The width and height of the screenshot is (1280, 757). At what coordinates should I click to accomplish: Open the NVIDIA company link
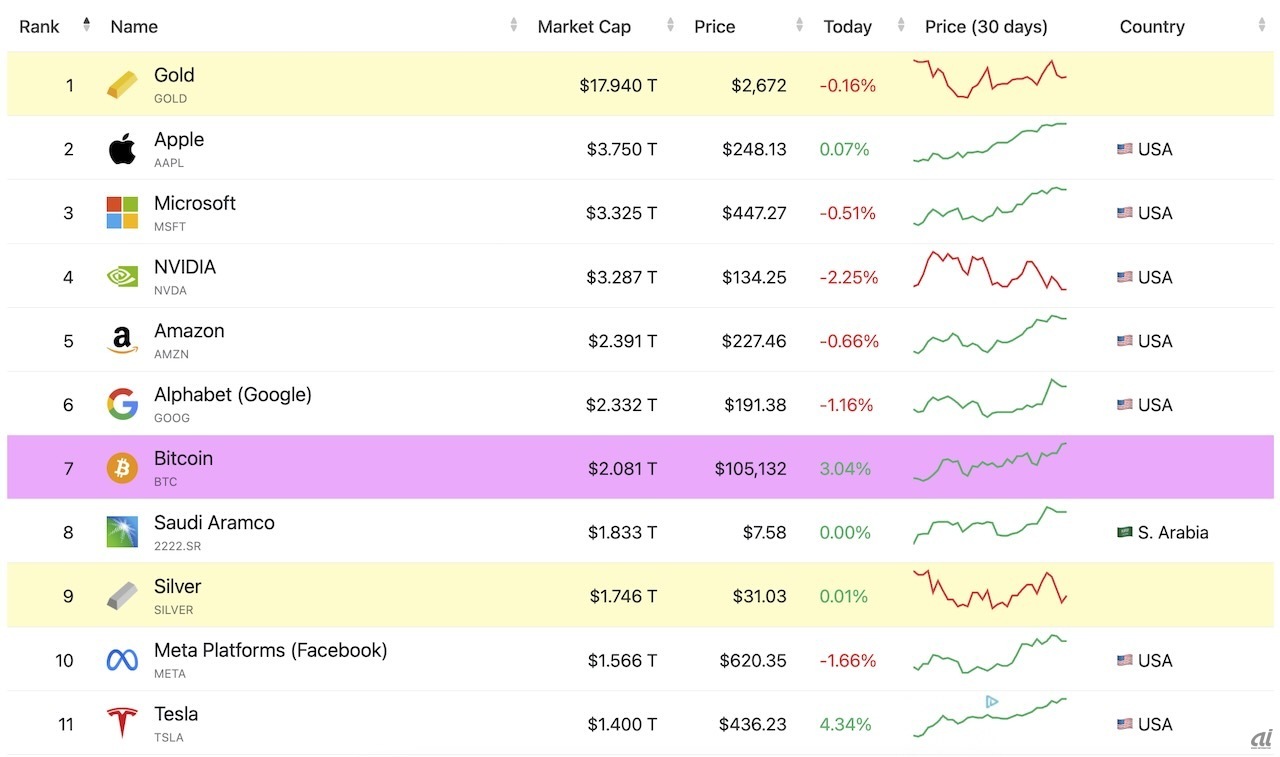(x=185, y=267)
